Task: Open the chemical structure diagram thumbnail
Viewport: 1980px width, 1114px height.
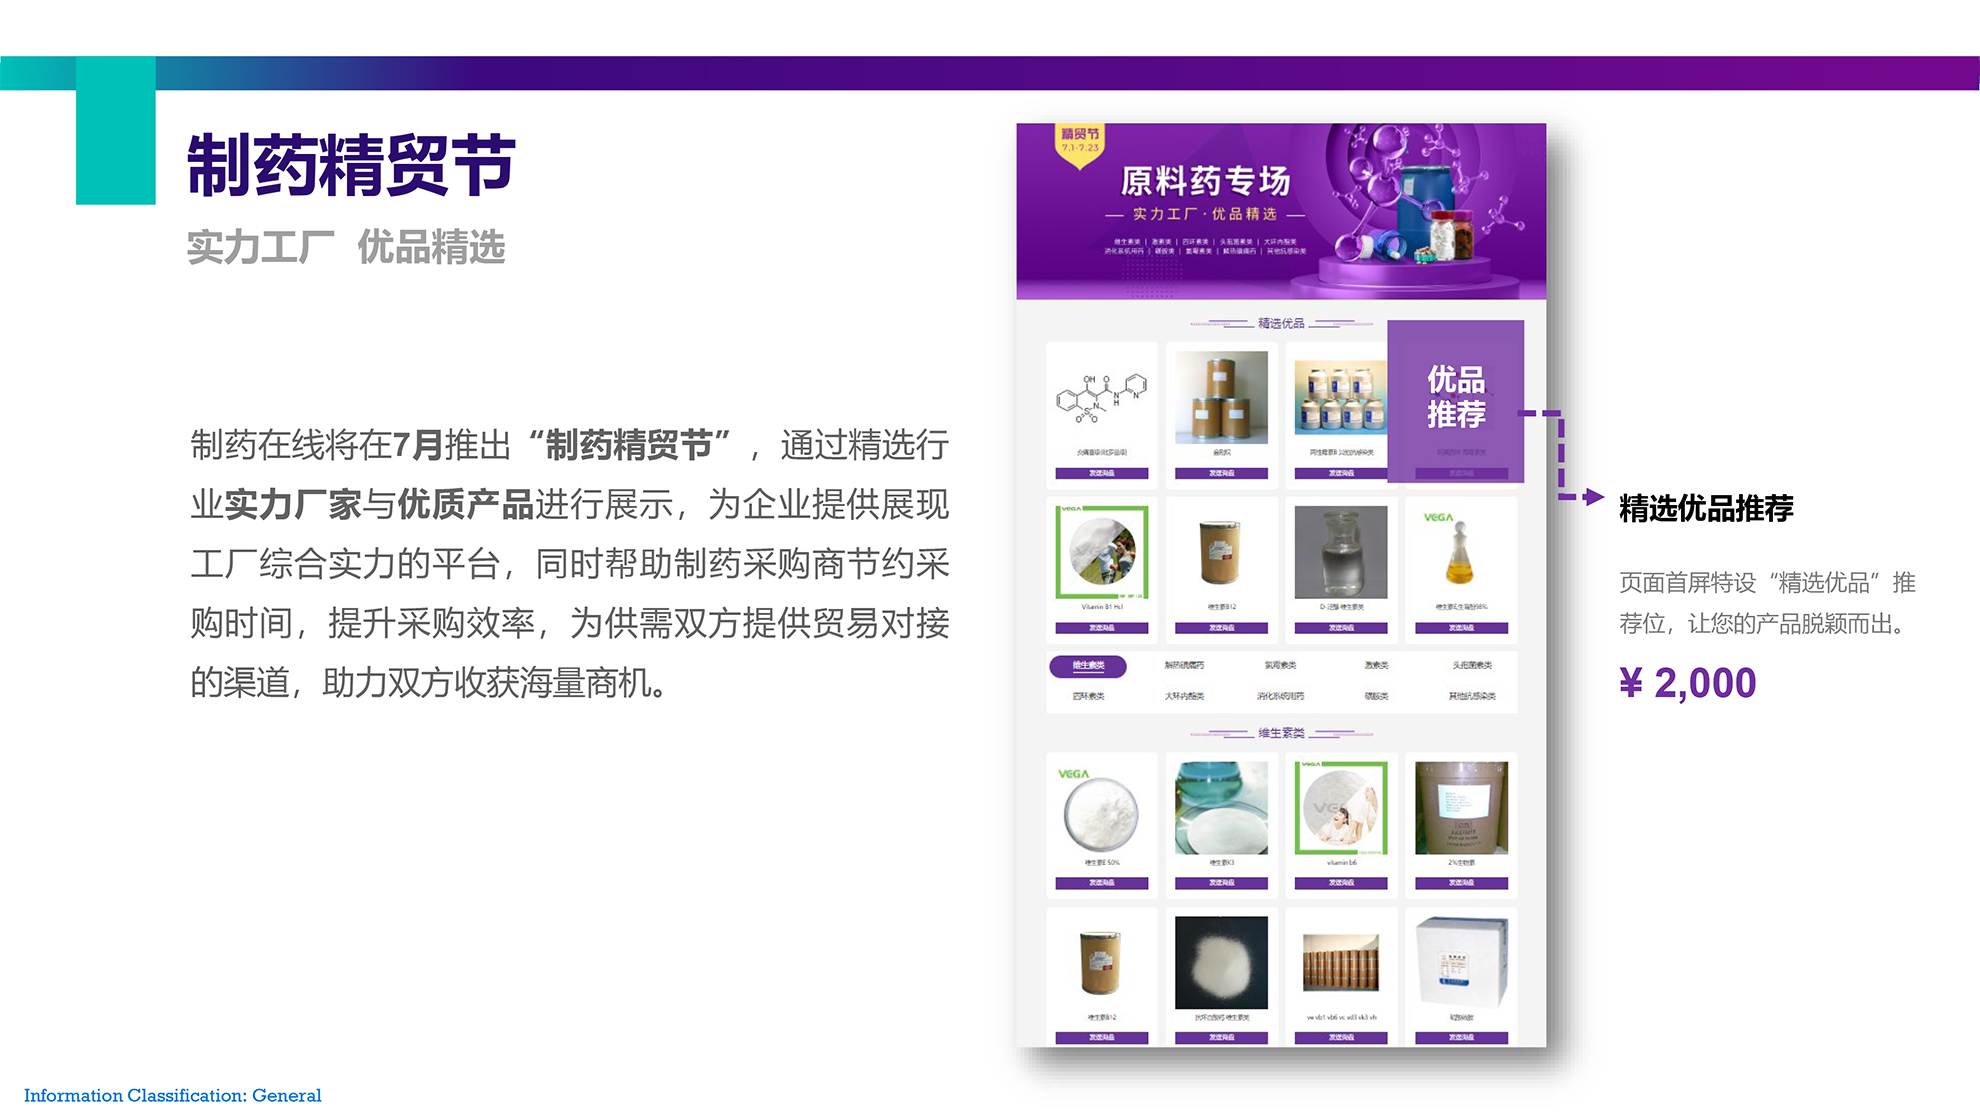Action: (1102, 398)
